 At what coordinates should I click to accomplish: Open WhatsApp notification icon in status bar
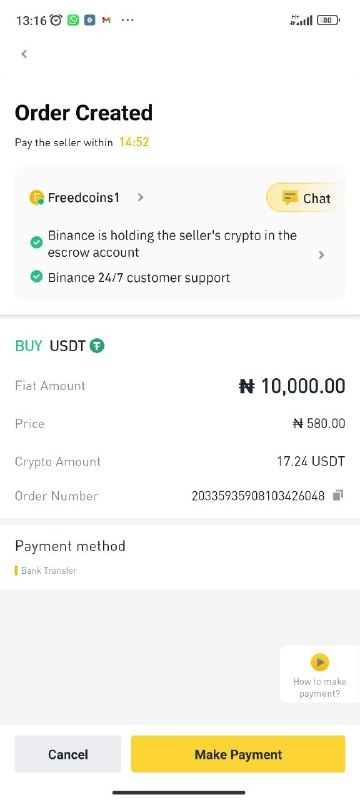point(73,20)
